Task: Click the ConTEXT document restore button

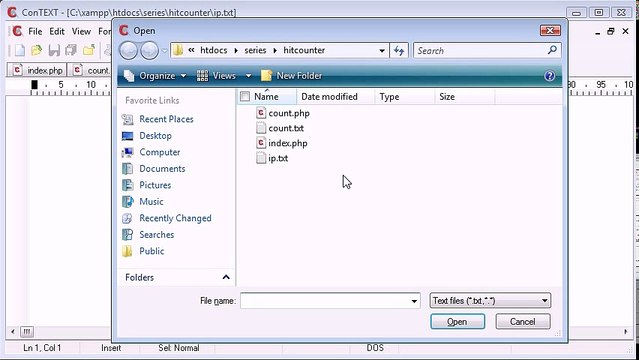Action: (x=610, y=31)
